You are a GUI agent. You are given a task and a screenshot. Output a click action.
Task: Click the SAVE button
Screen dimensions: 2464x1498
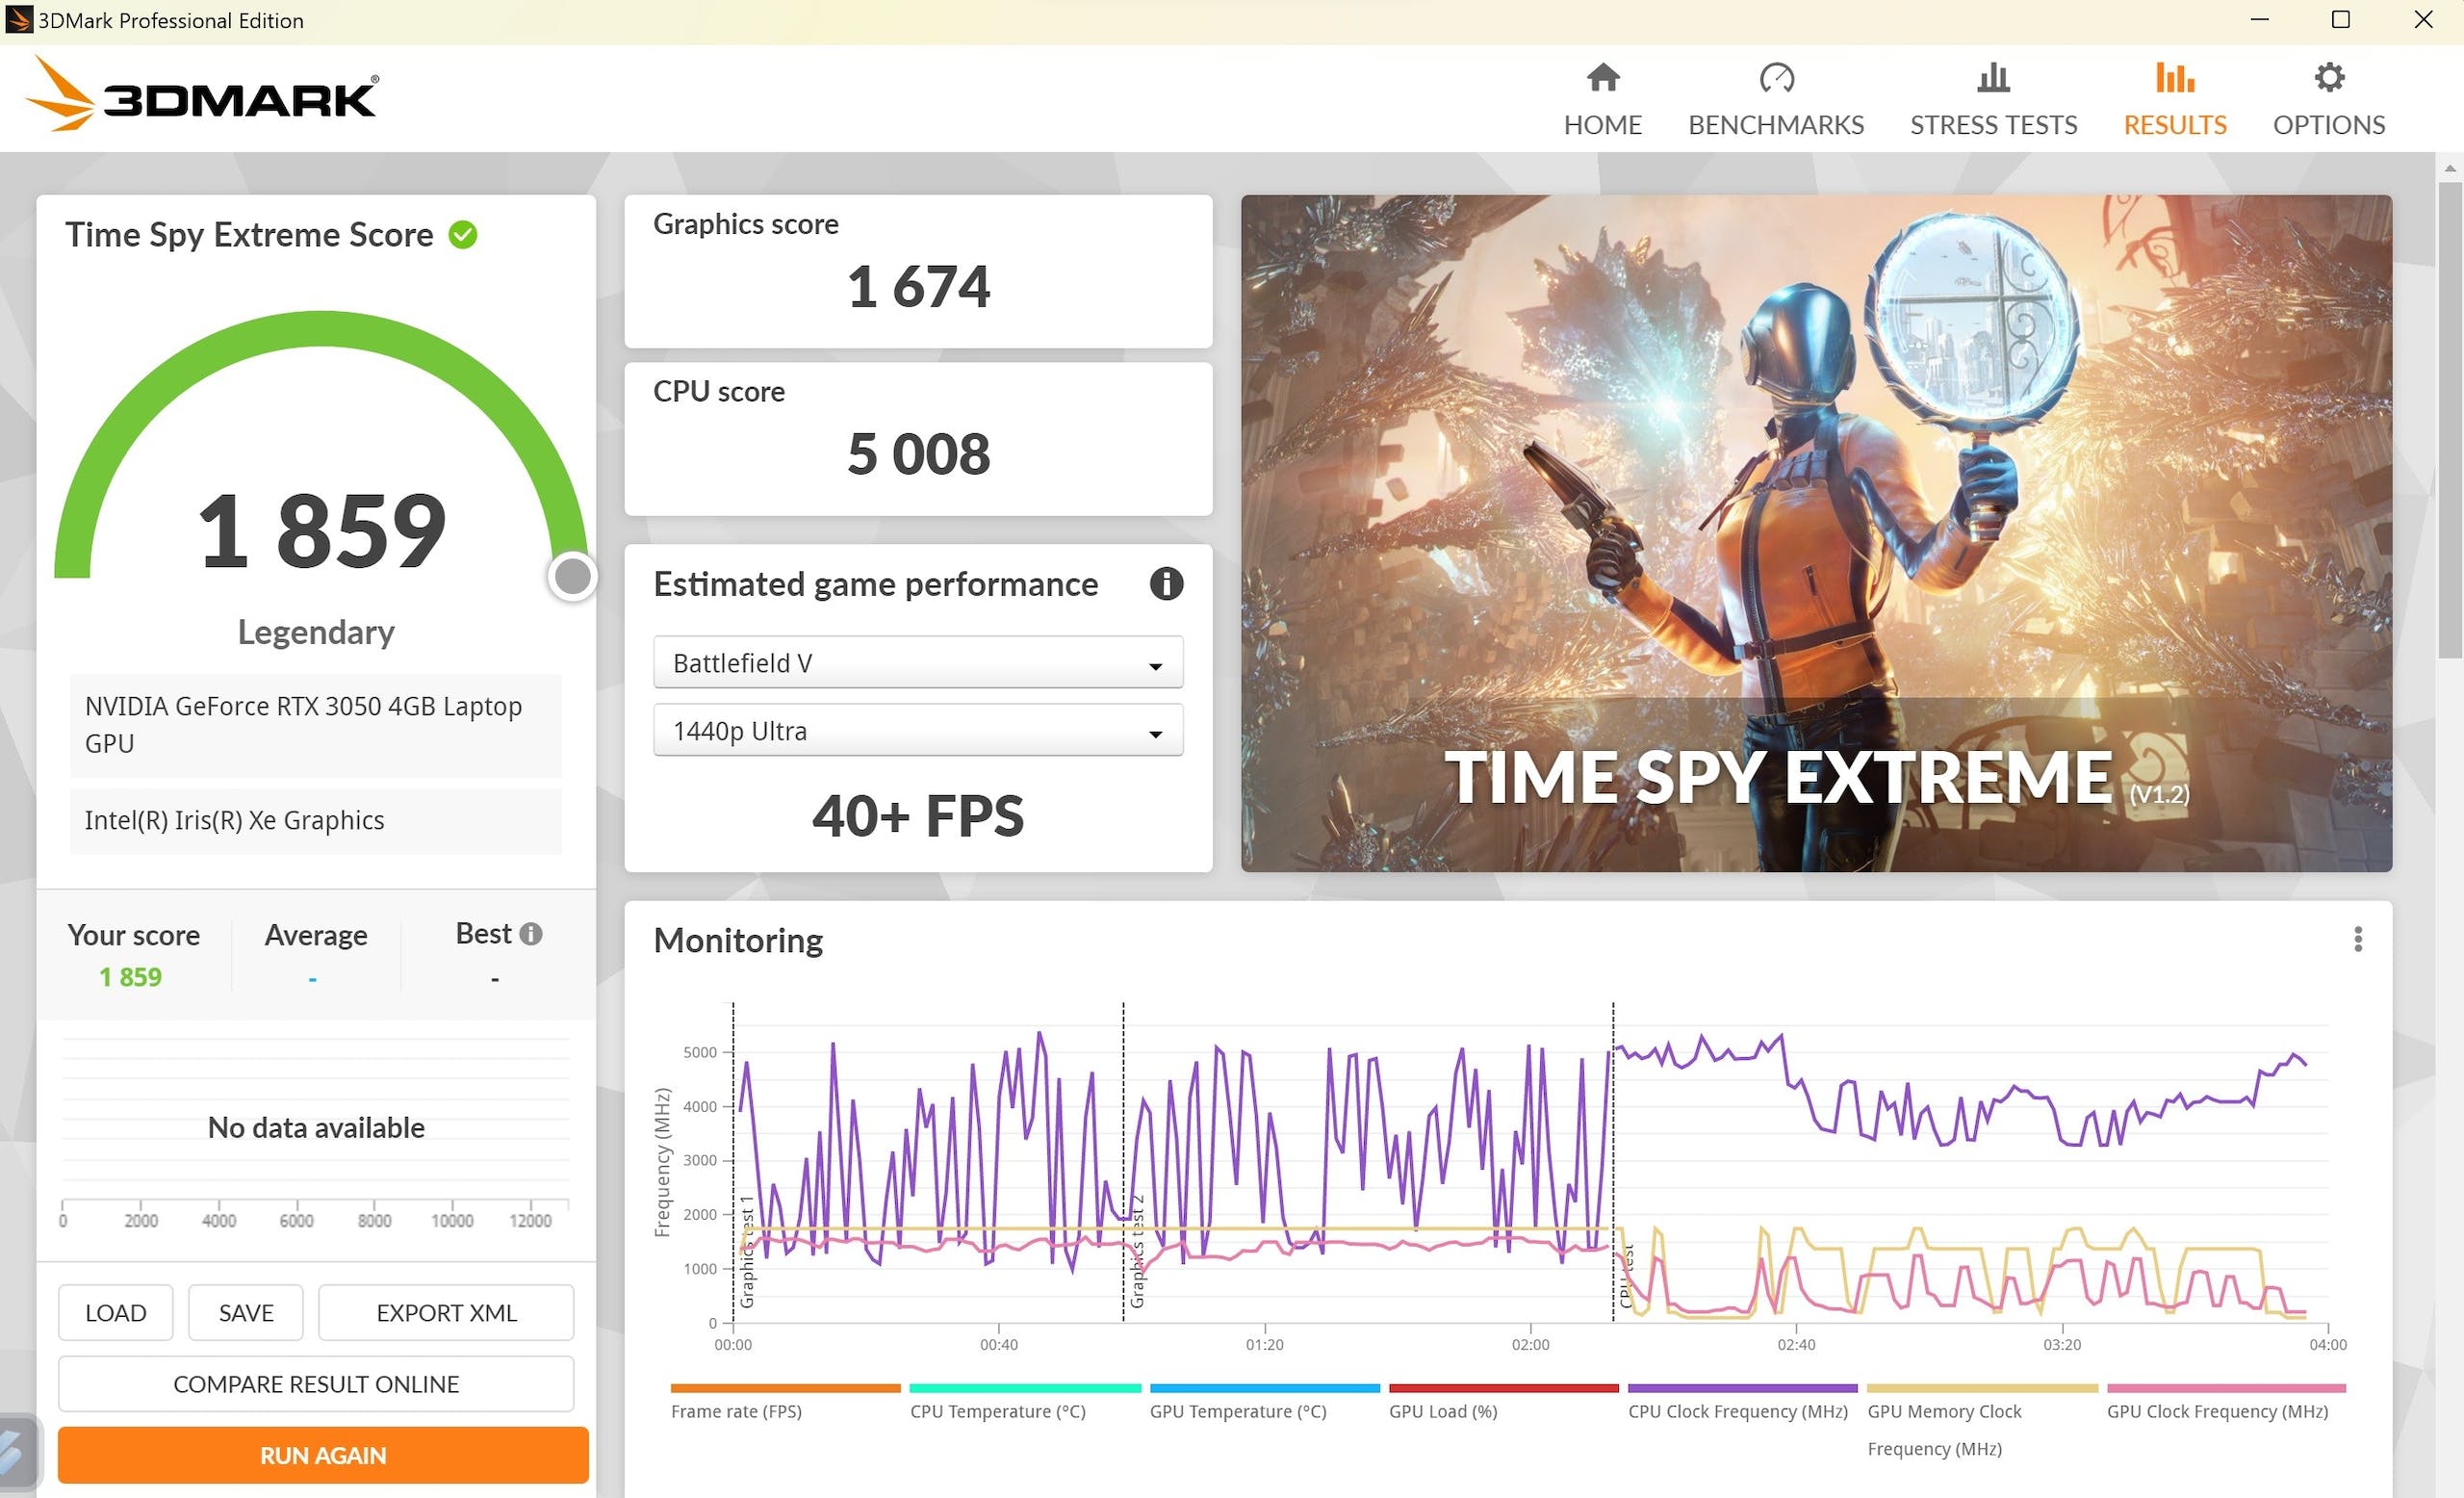point(245,1312)
